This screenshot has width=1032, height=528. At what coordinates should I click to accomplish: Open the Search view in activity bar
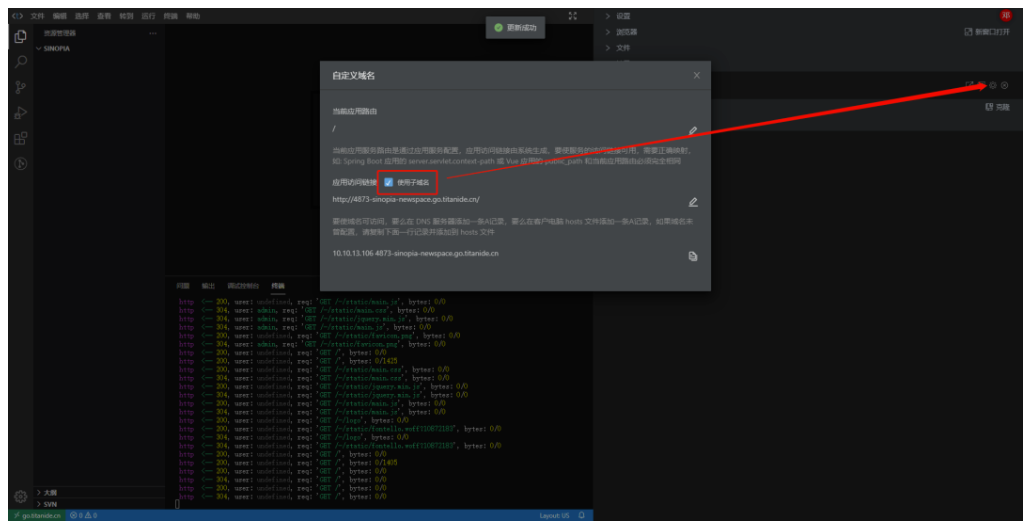point(20,62)
